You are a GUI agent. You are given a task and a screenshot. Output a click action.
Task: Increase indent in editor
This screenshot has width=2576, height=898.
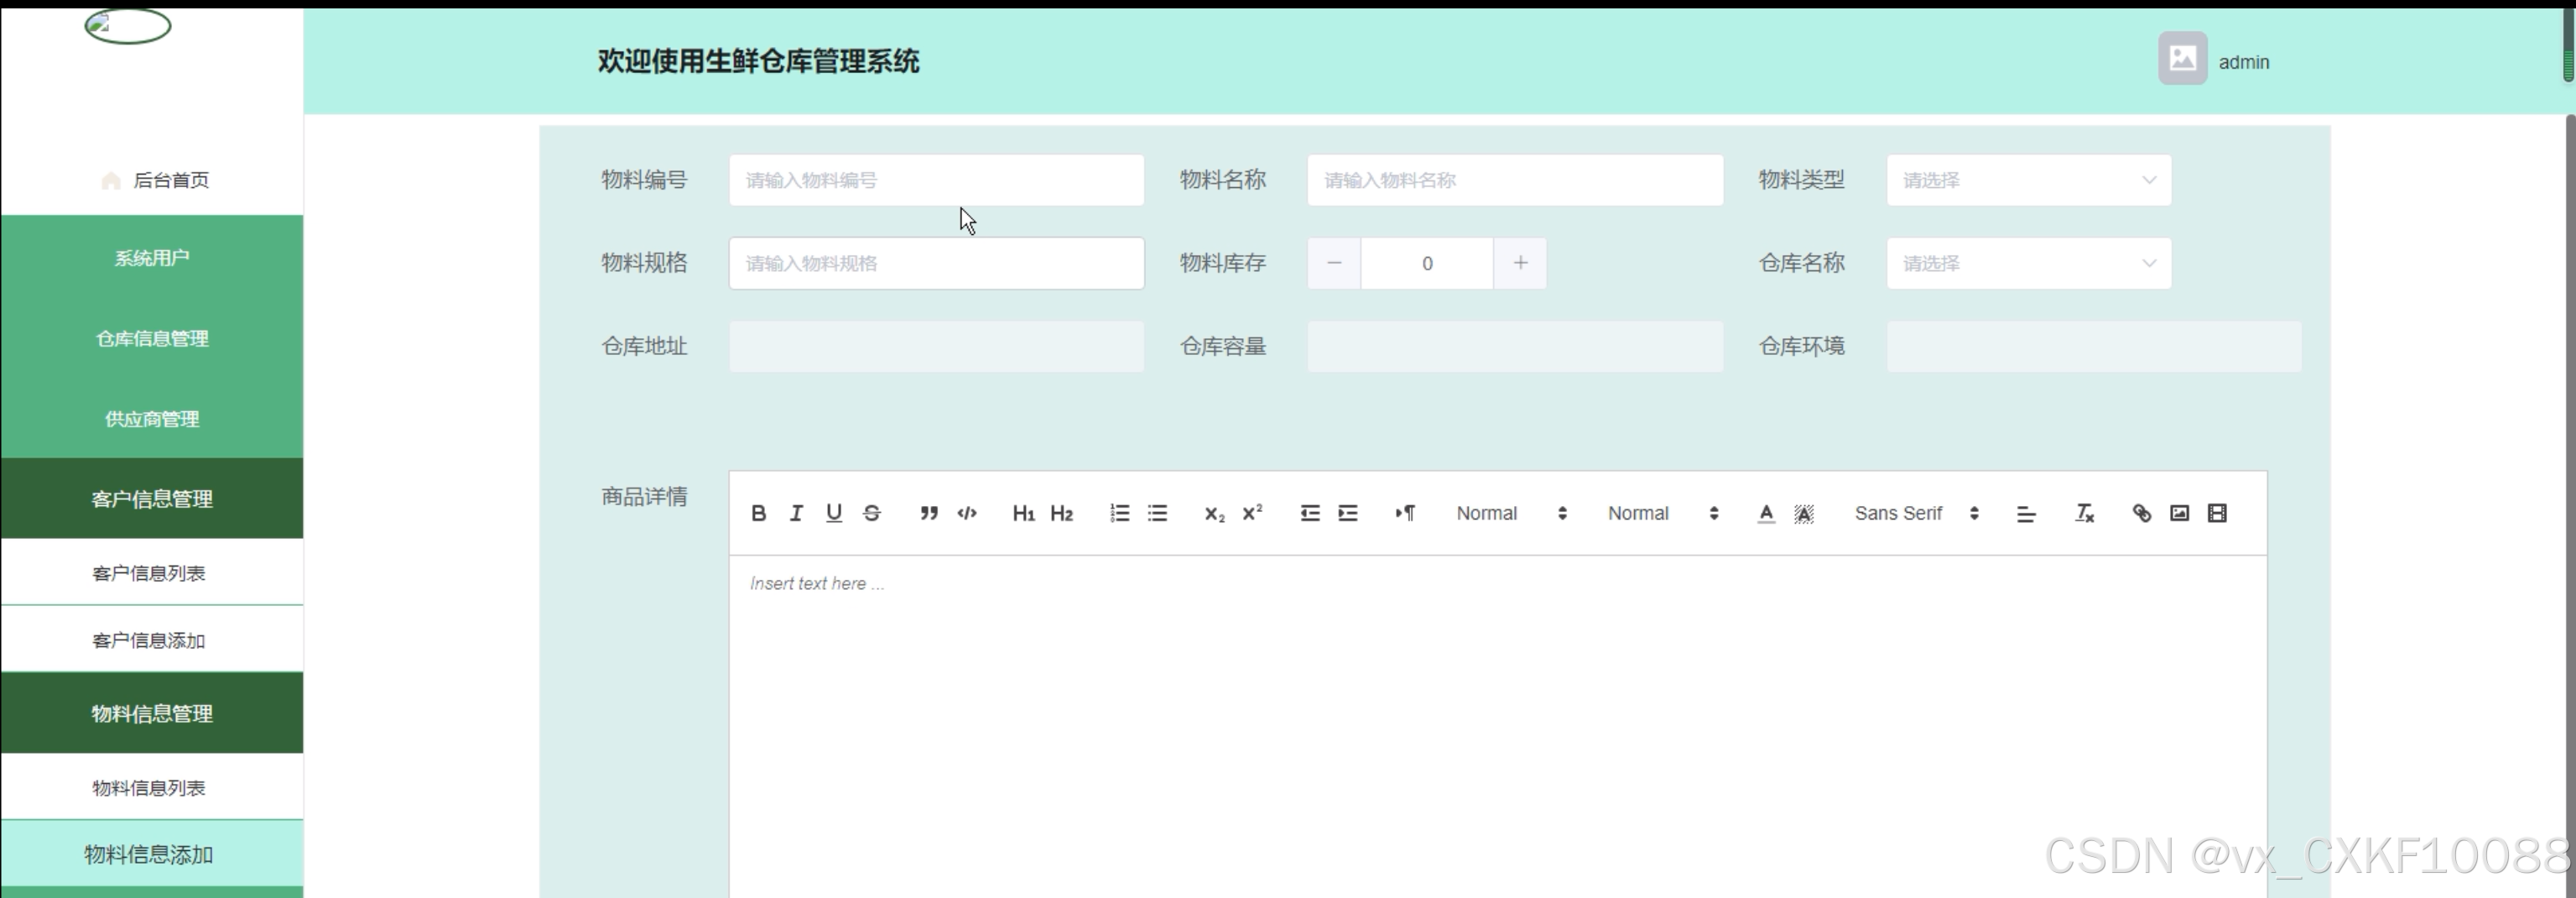tap(1348, 513)
